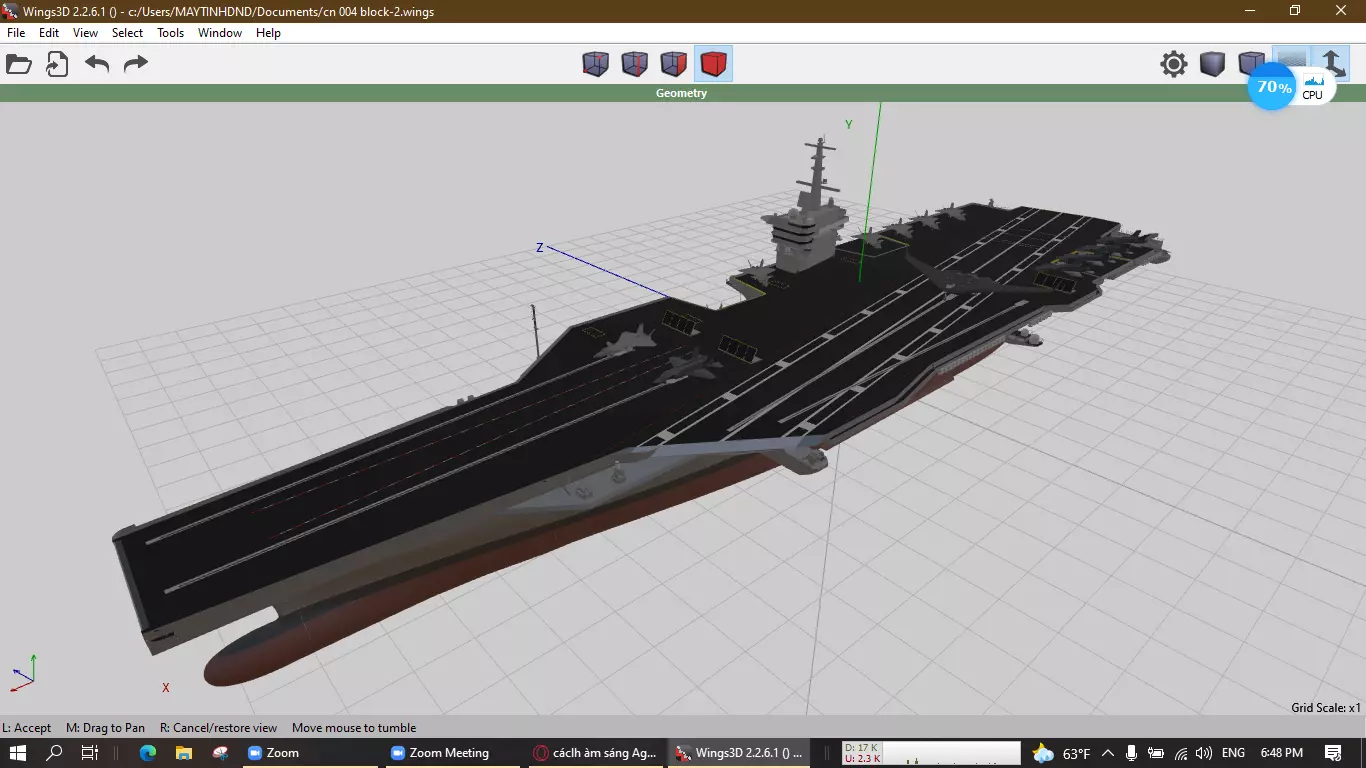Open the File menu
The height and width of the screenshot is (768, 1366).
click(x=16, y=33)
